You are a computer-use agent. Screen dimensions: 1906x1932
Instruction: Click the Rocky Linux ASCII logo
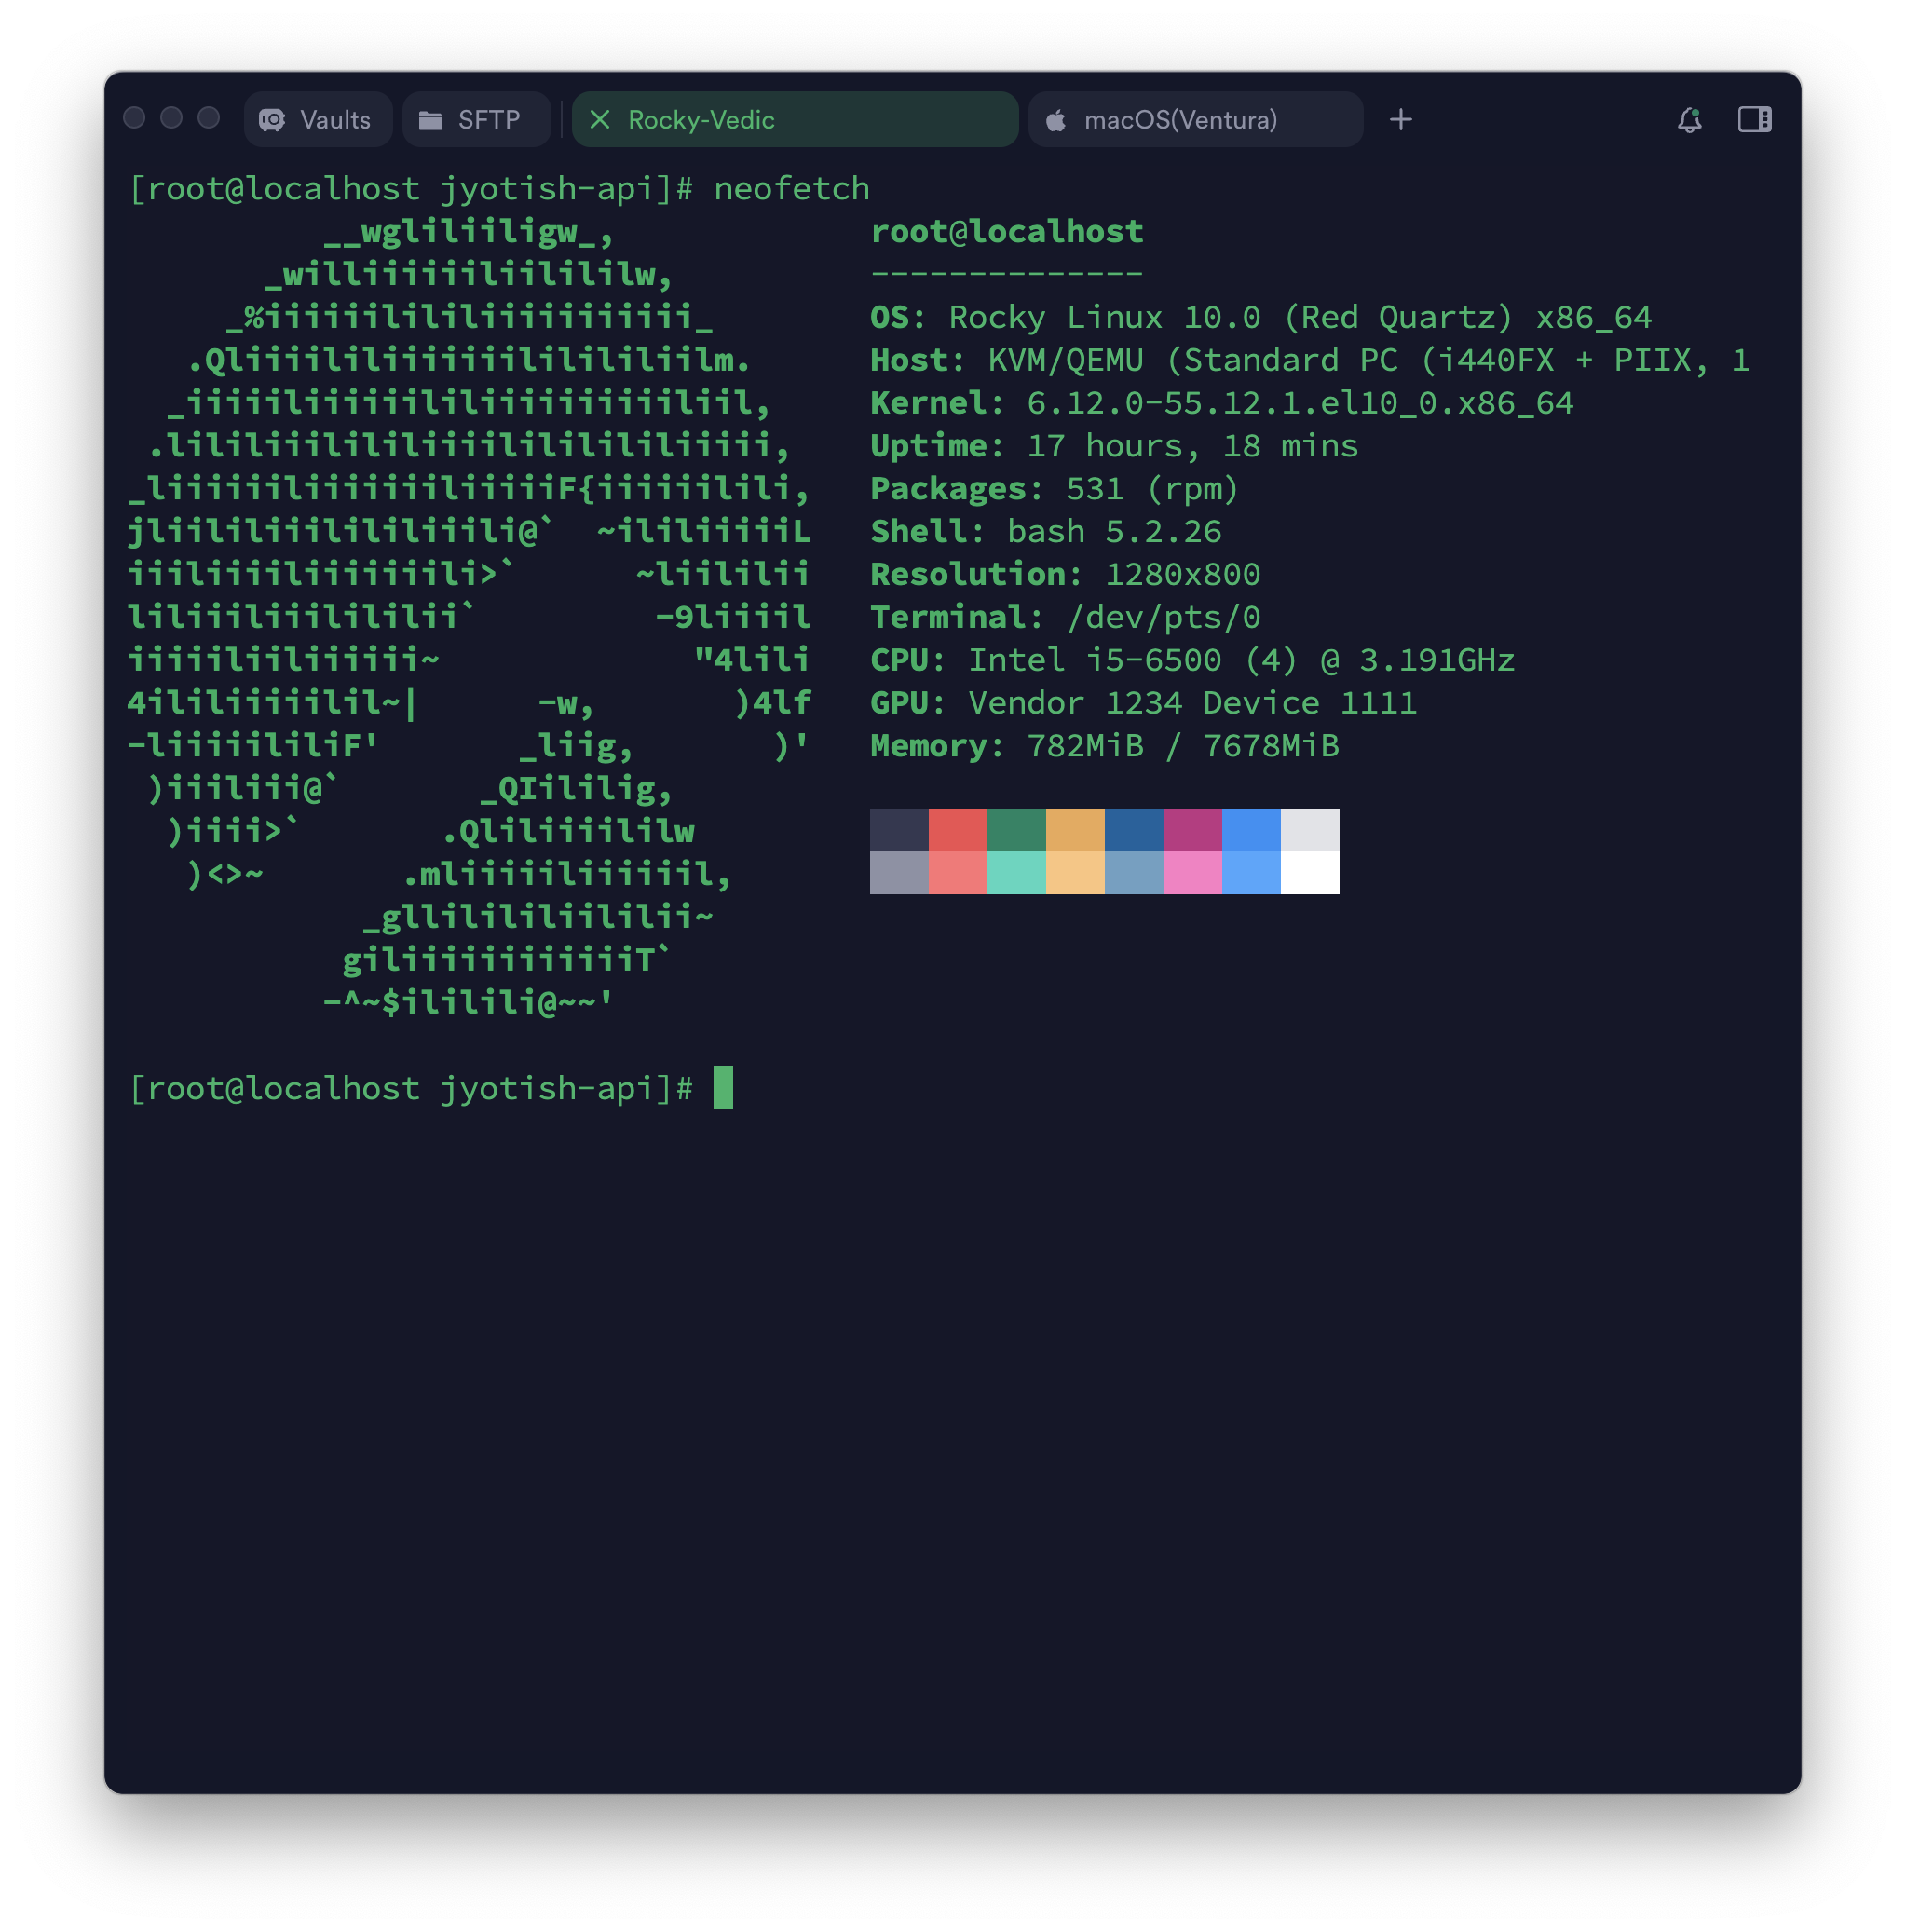[469, 618]
